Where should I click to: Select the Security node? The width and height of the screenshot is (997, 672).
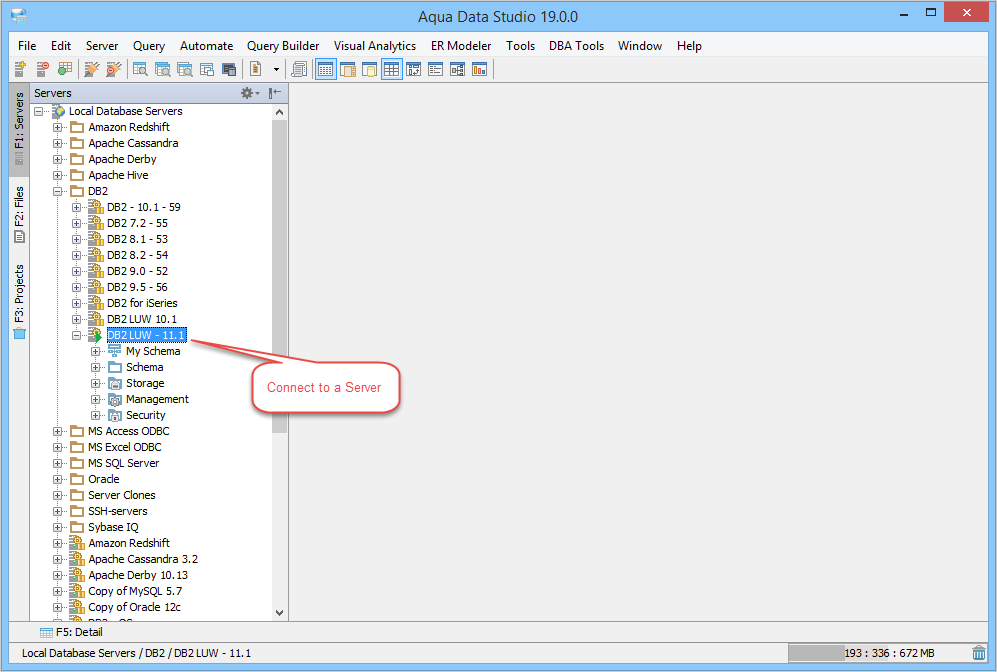[x=146, y=415]
